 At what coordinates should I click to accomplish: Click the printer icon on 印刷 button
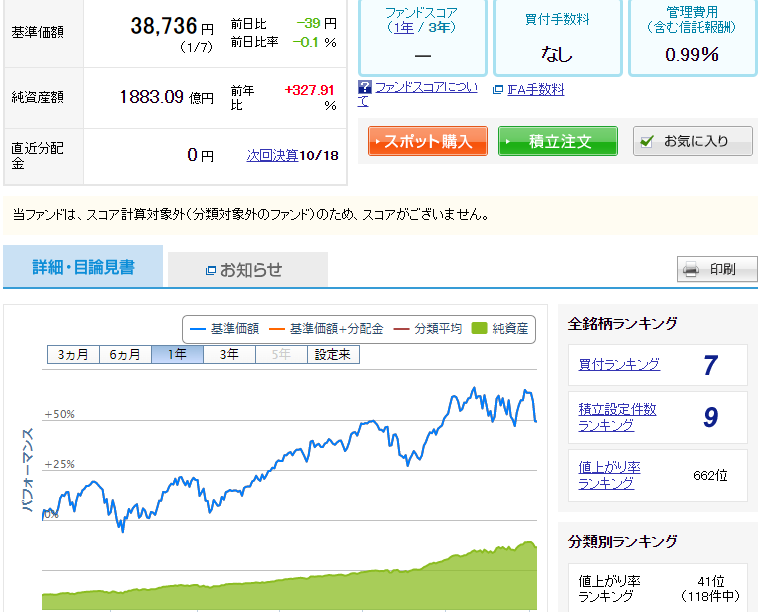coord(691,269)
